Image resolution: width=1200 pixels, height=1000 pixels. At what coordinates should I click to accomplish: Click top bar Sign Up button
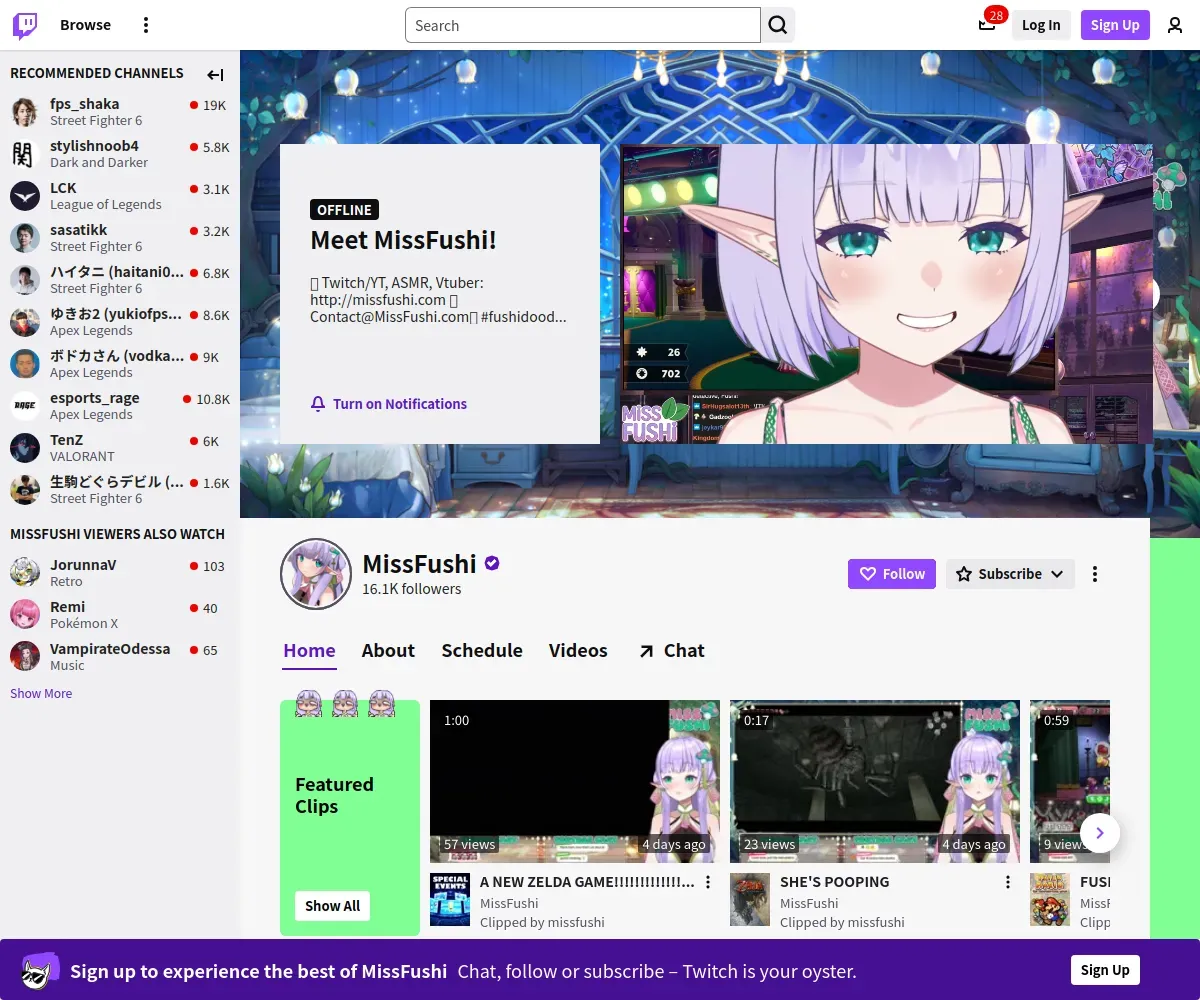[x=1115, y=25]
